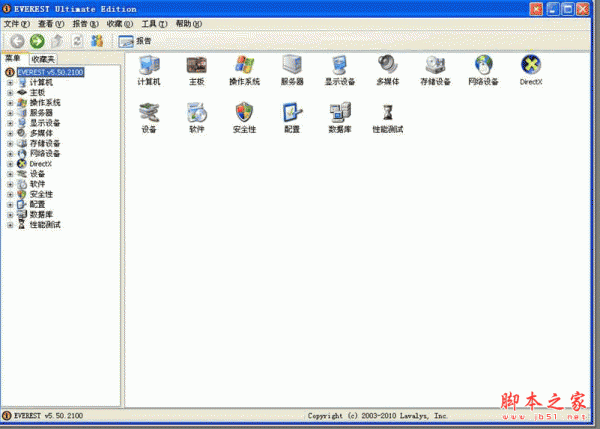Screen dimensions: 600x429
Task: Expand the 网络设备 tree node
Action: (10, 154)
